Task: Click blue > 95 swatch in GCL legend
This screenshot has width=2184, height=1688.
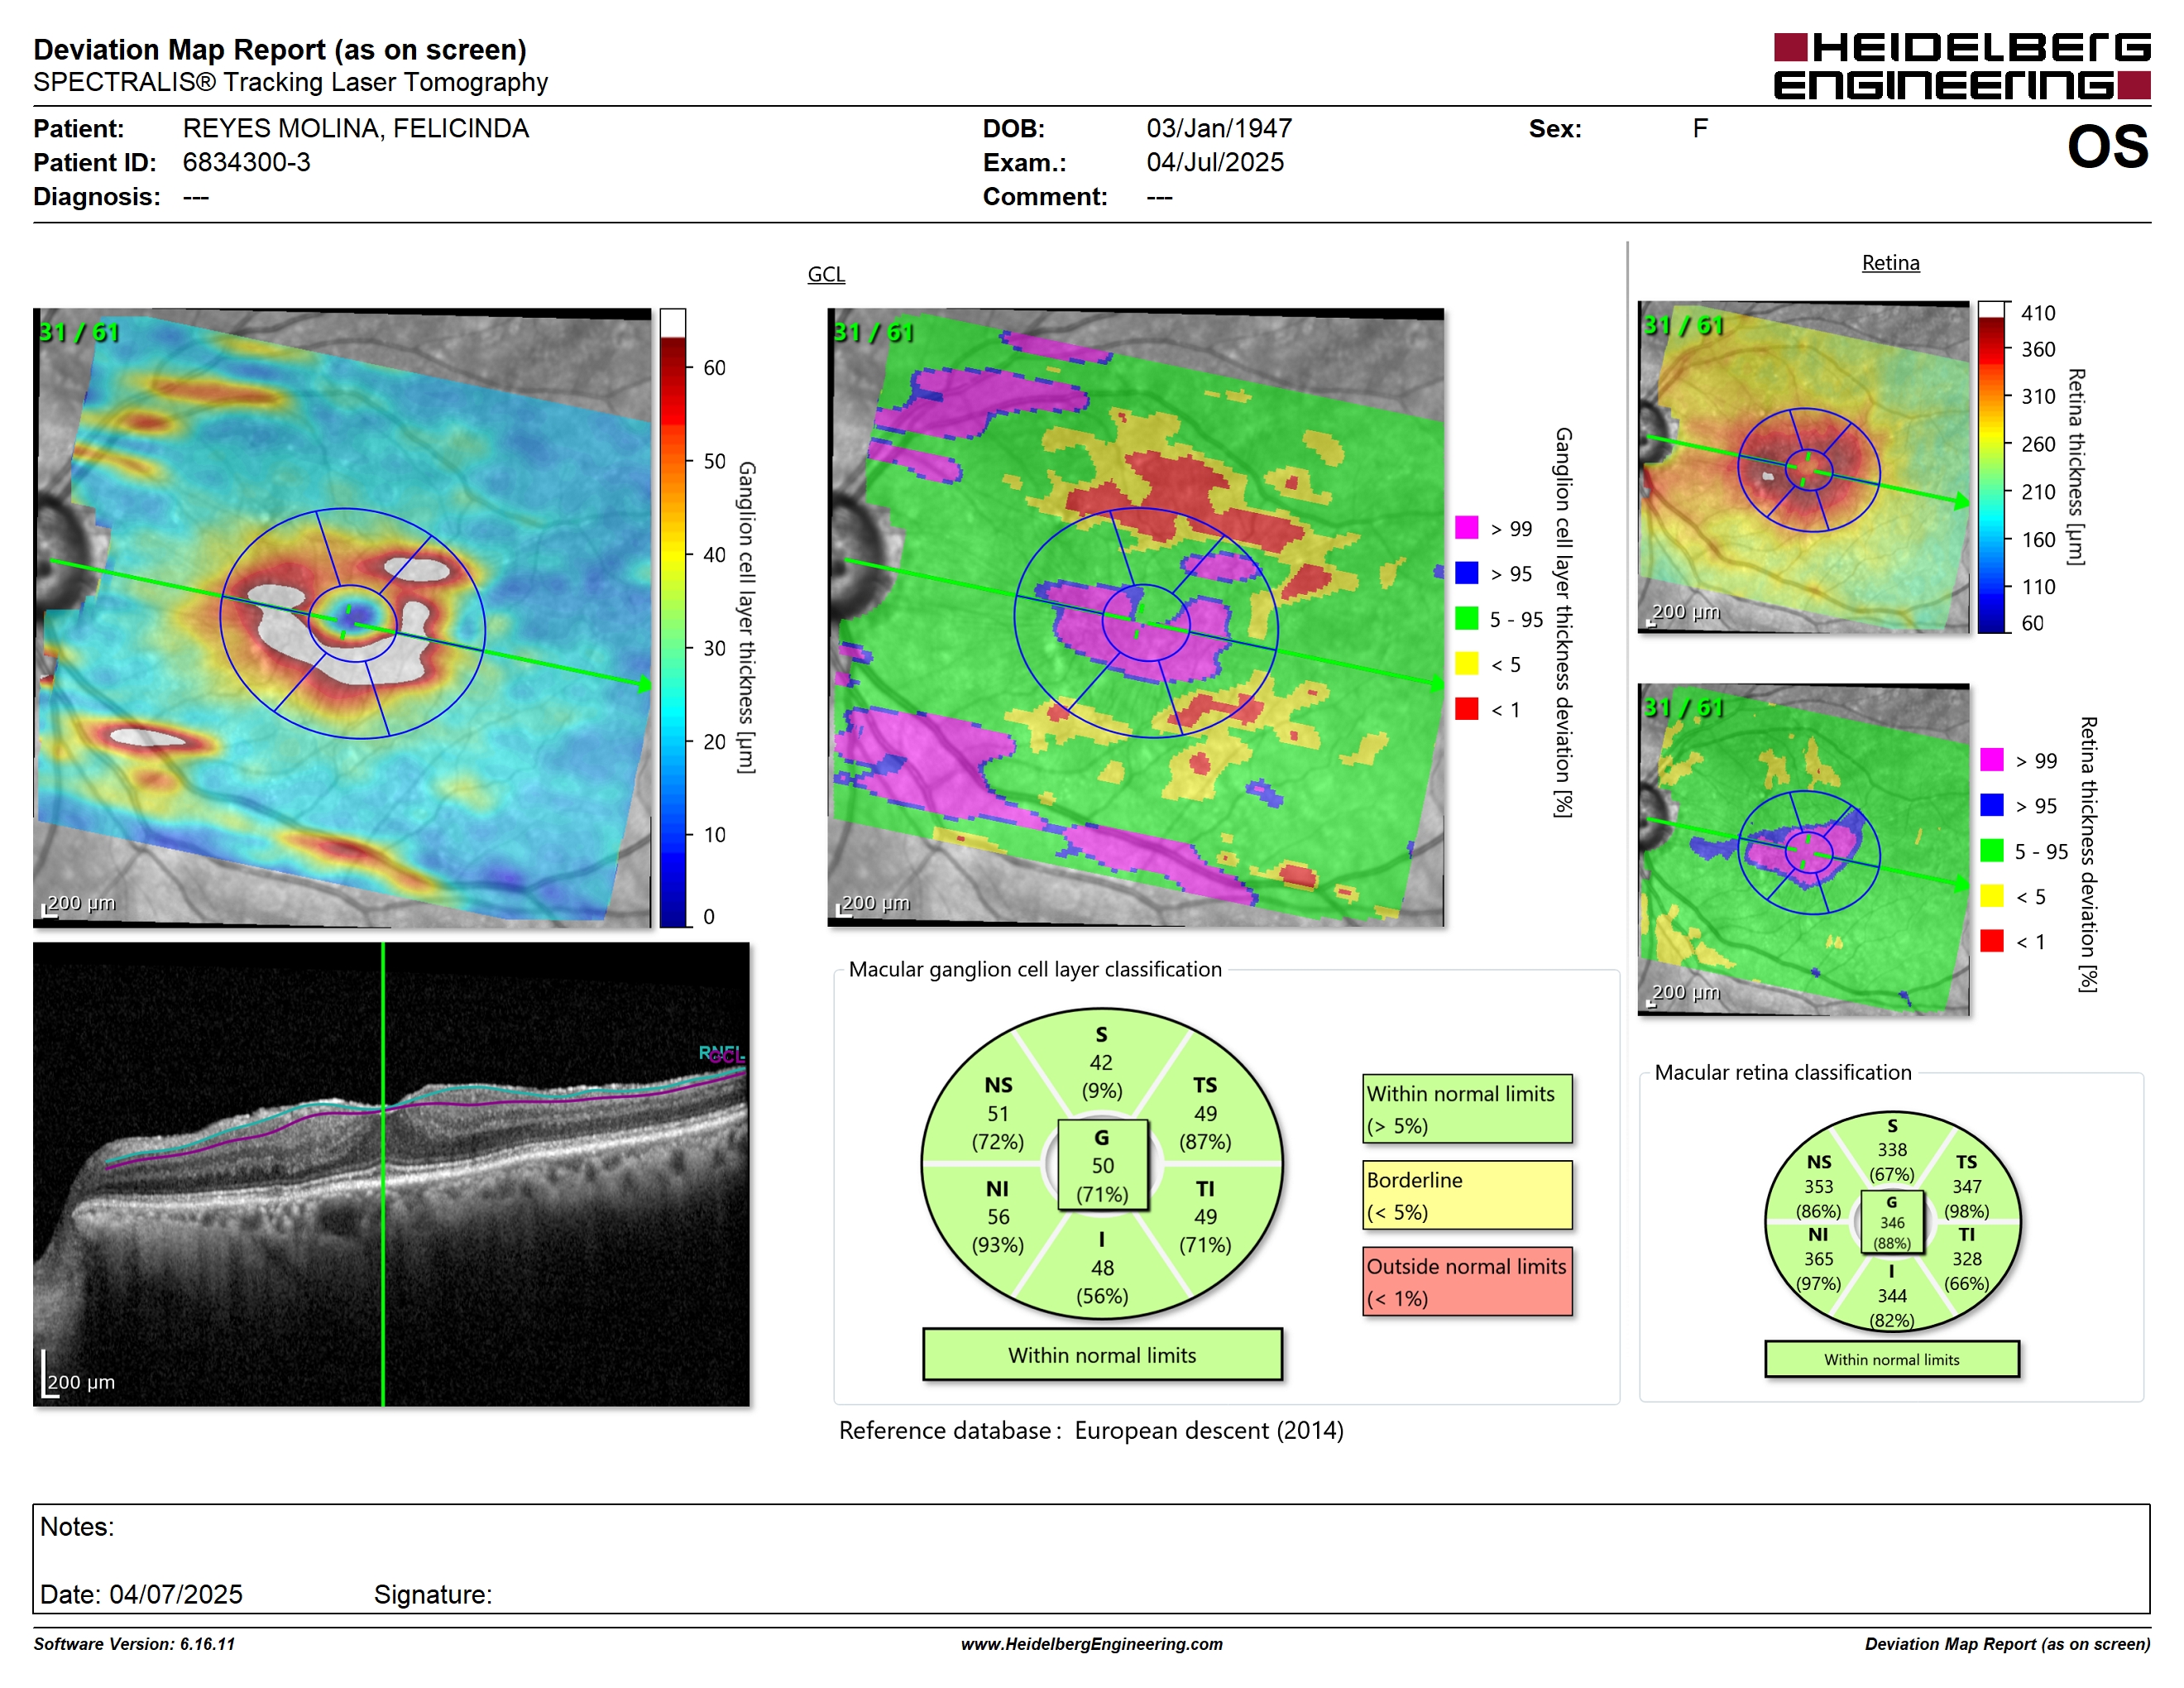Action: coord(1466,572)
